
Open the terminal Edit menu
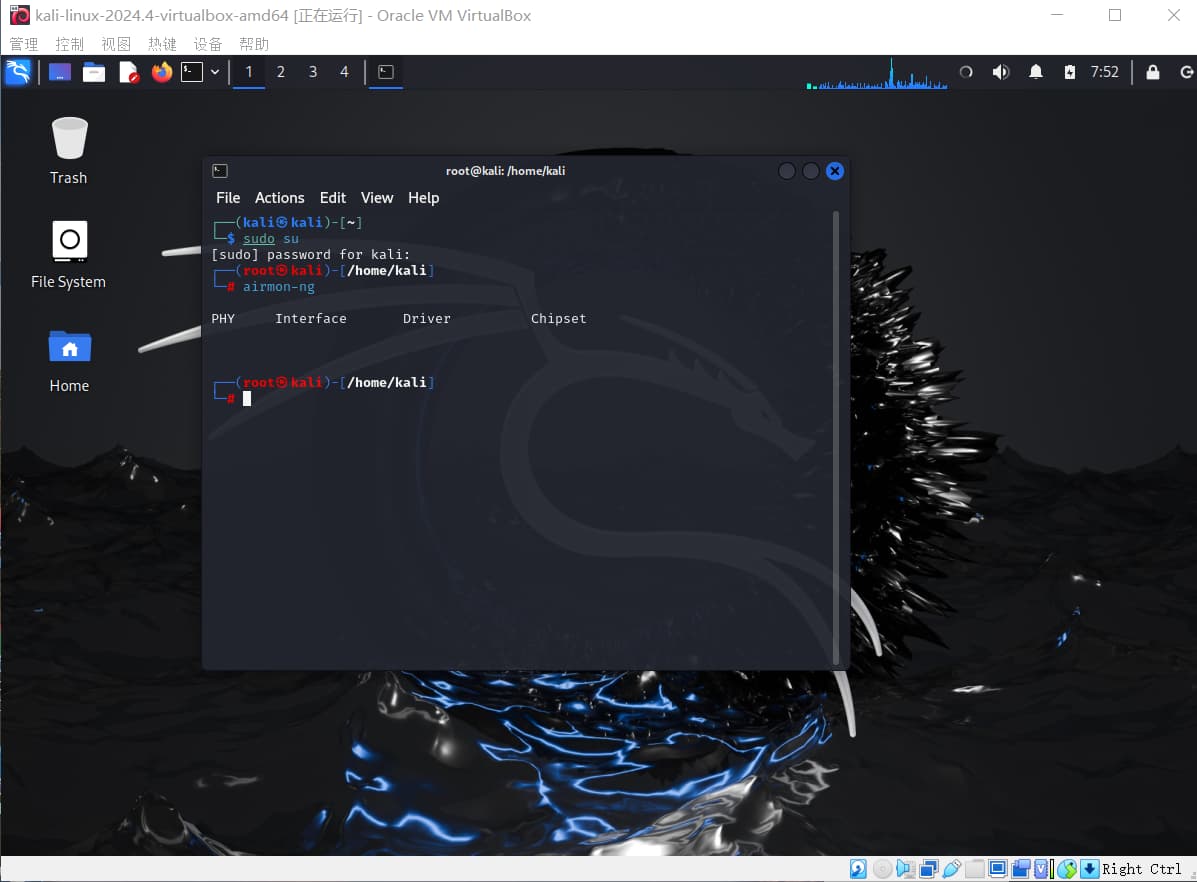pos(333,198)
